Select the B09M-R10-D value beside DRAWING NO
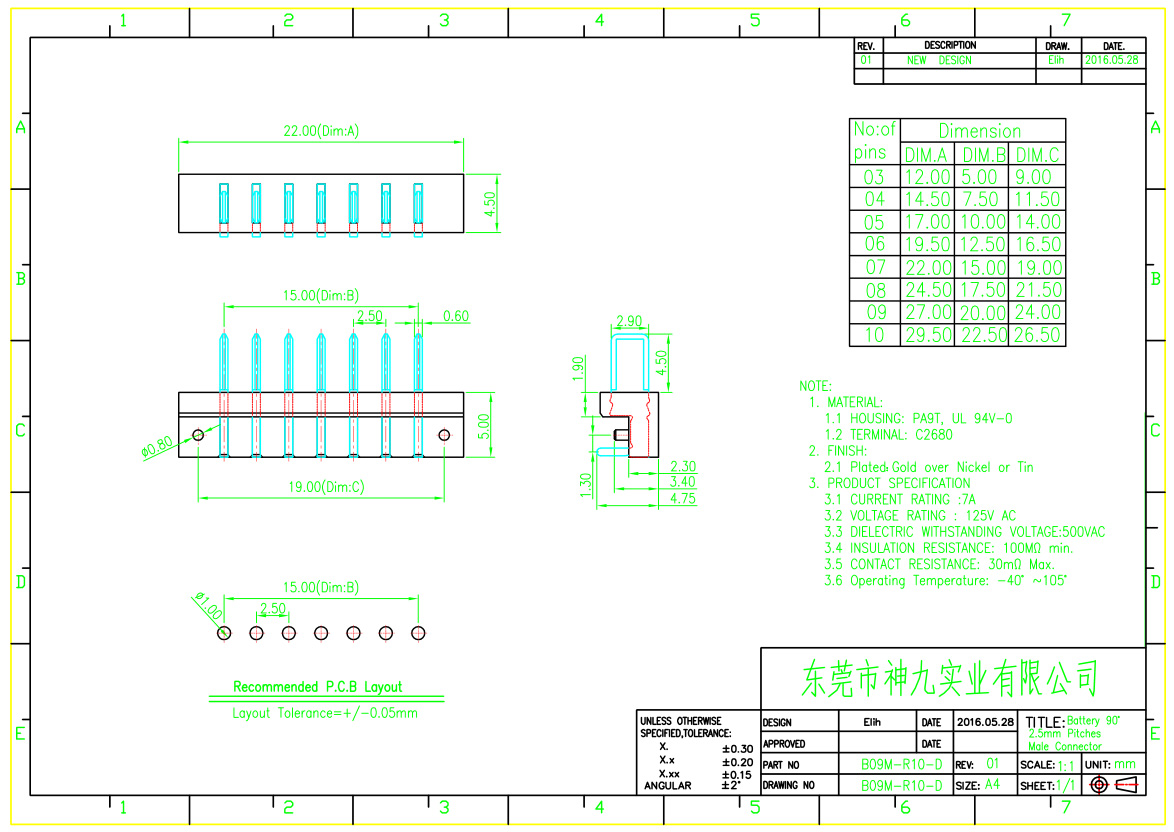The width and height of the screenshot is (1174, 832). point(901,786)
